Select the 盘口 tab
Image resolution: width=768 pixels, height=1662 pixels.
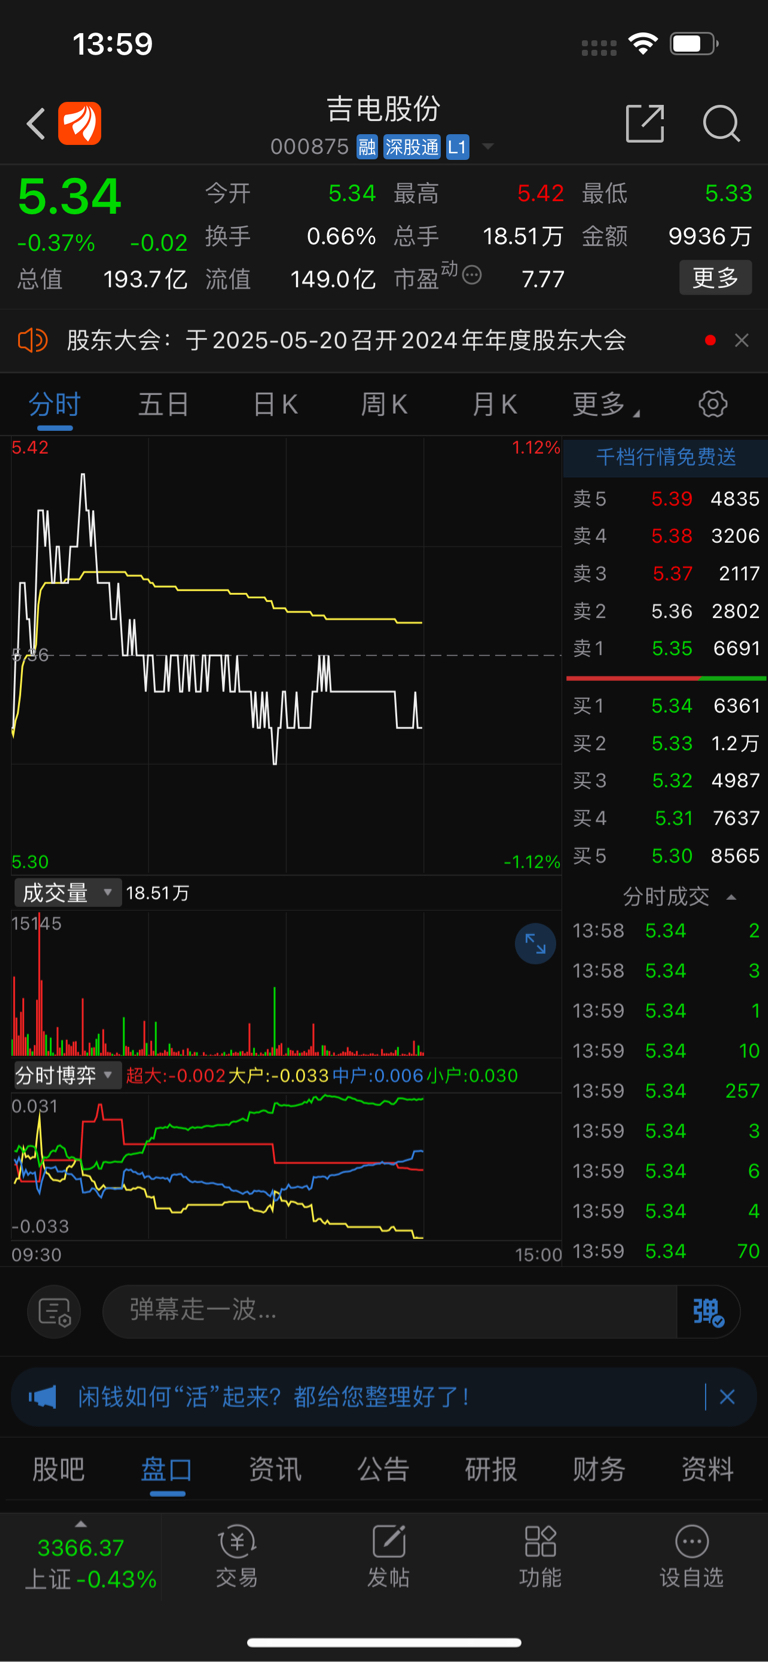point(167,1469)
